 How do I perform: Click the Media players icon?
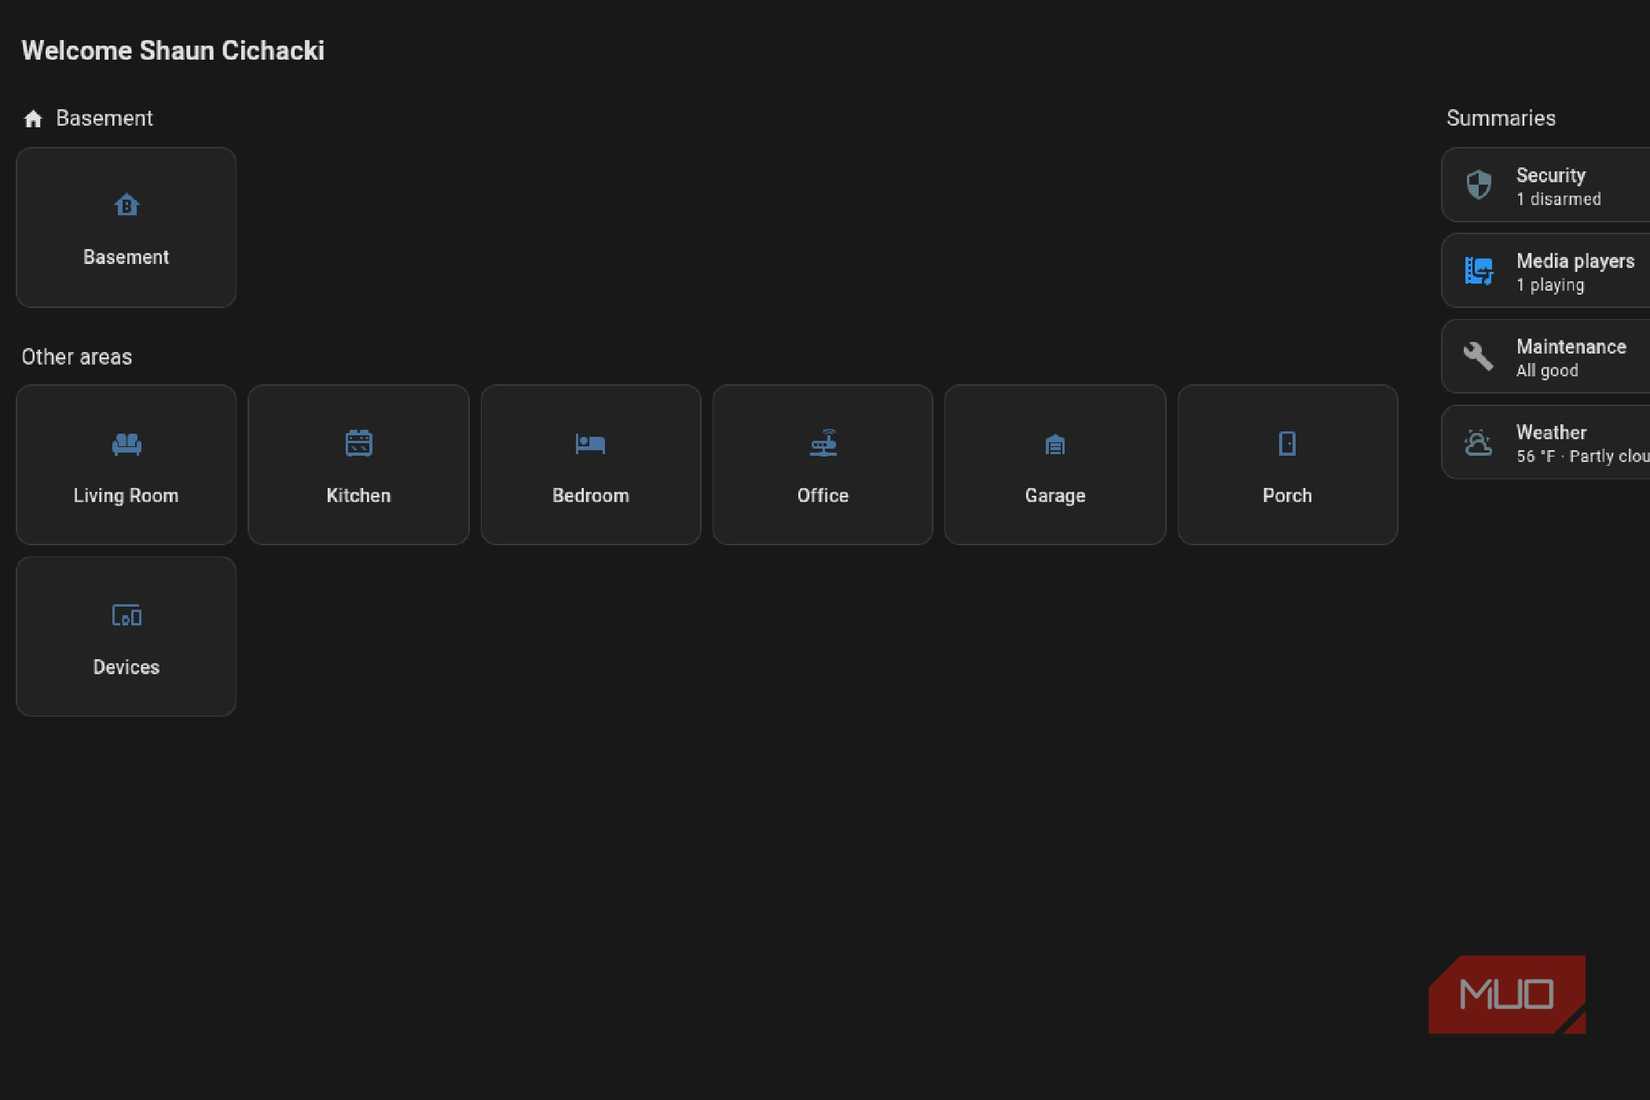point(1479,270)
